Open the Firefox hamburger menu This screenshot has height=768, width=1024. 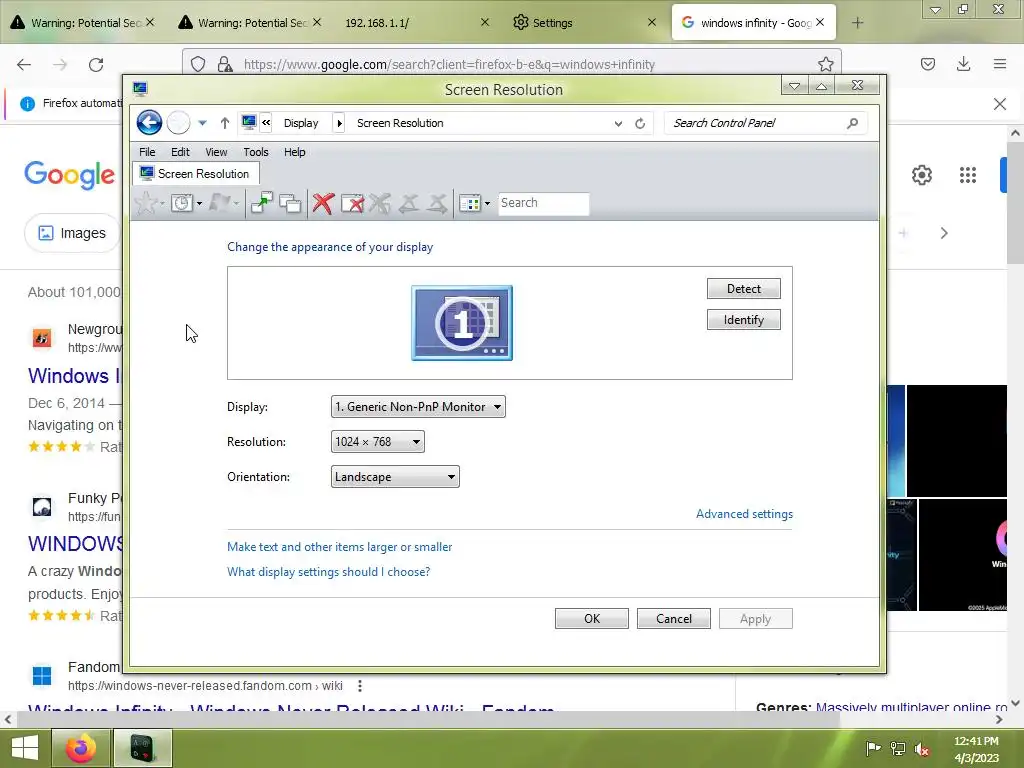[x=1000, y=64]
